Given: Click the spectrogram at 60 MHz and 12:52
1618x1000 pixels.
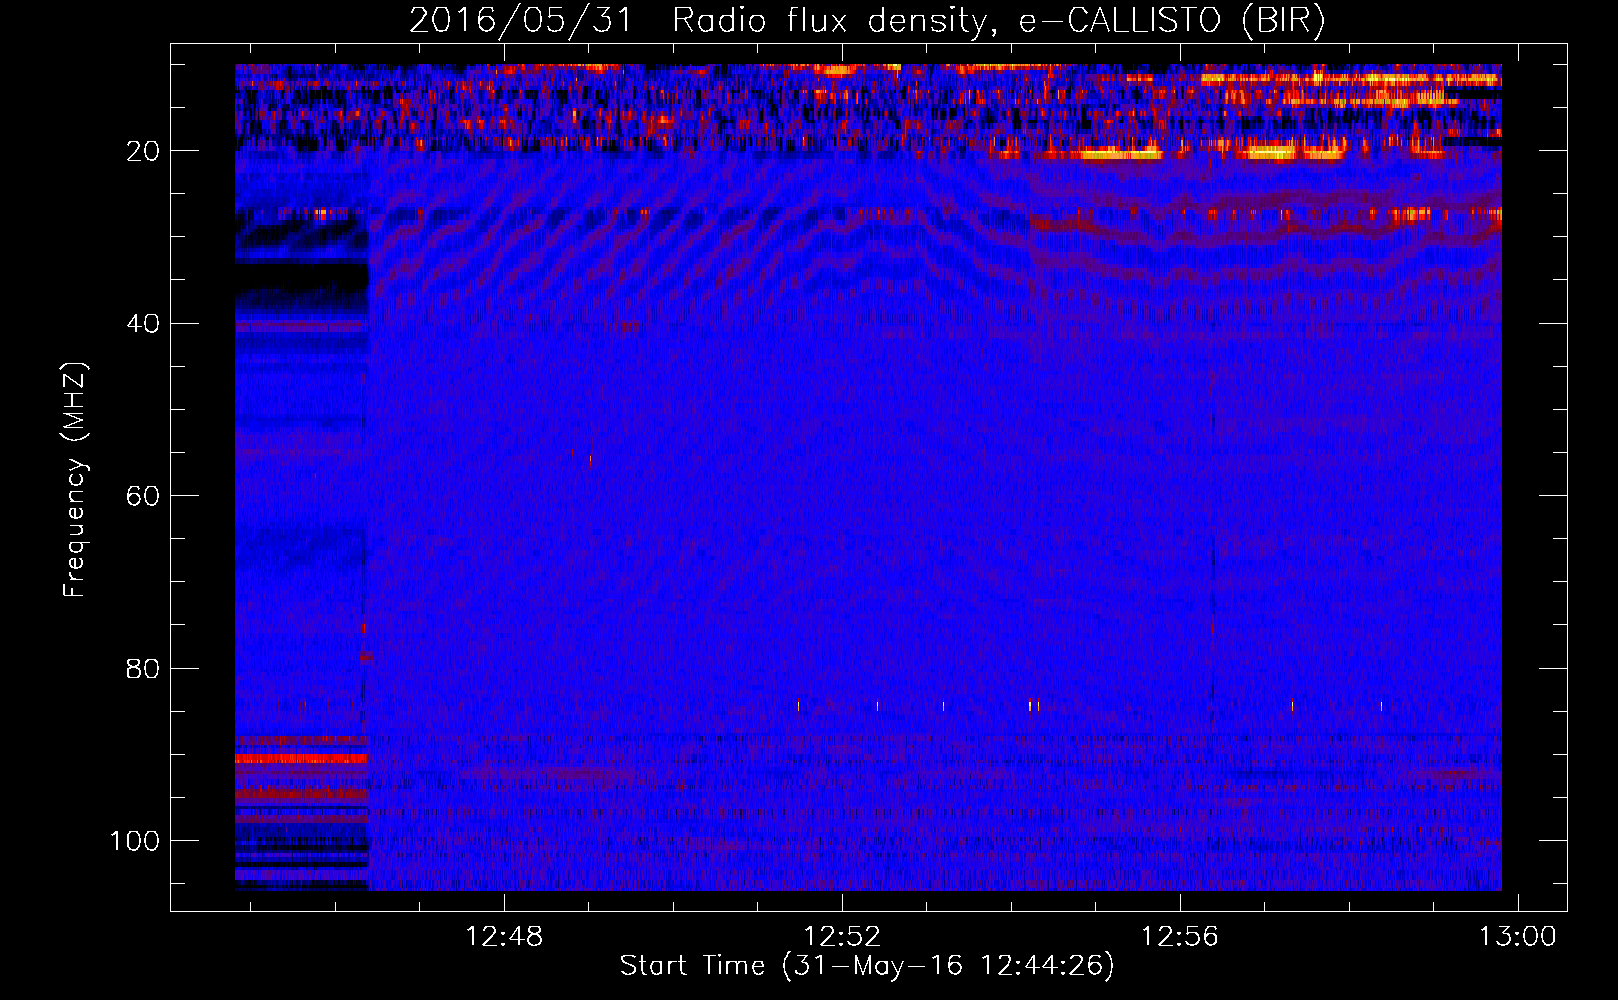Looking at the screenshot, I should [842, 495].
